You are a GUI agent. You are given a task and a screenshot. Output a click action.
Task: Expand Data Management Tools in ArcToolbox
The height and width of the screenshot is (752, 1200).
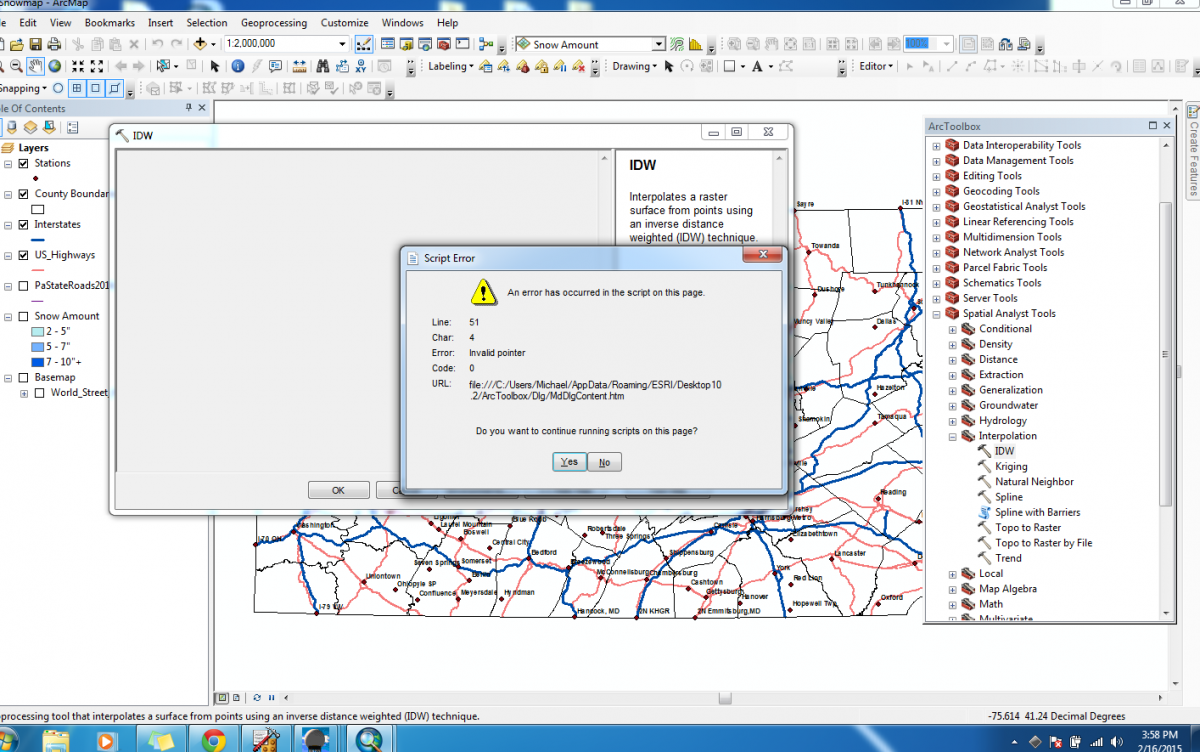936,161
